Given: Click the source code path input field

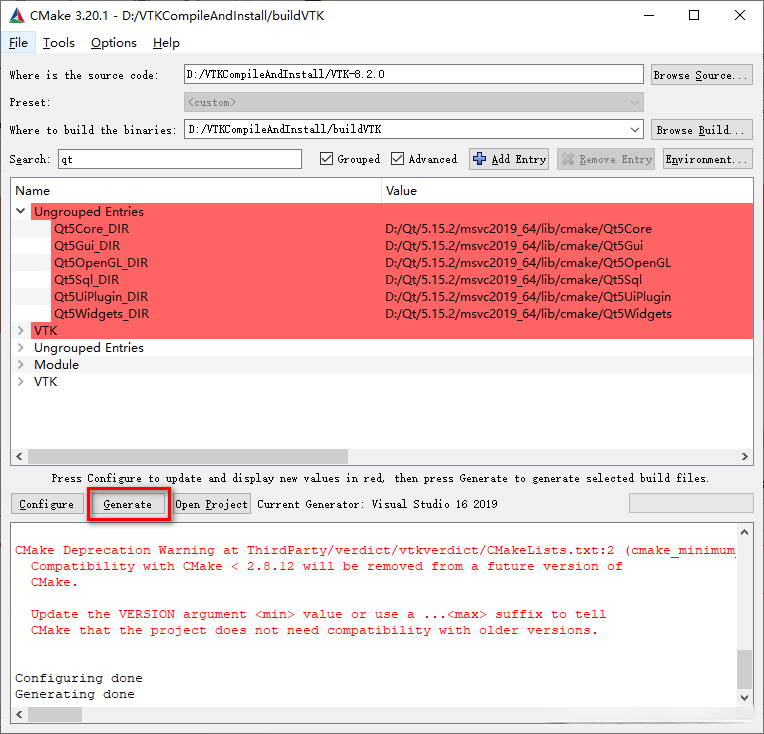Looking at the screenshot, I should click(414, 74).
